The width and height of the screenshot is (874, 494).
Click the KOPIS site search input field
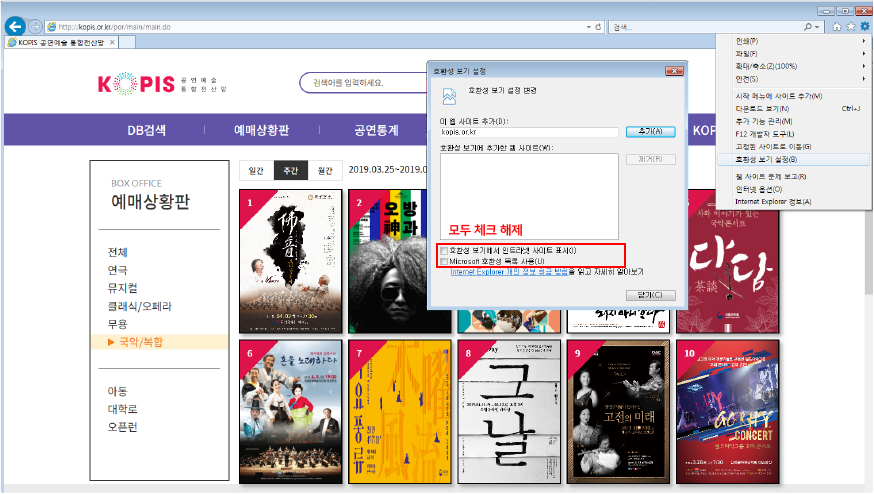(x=365, y=83)
